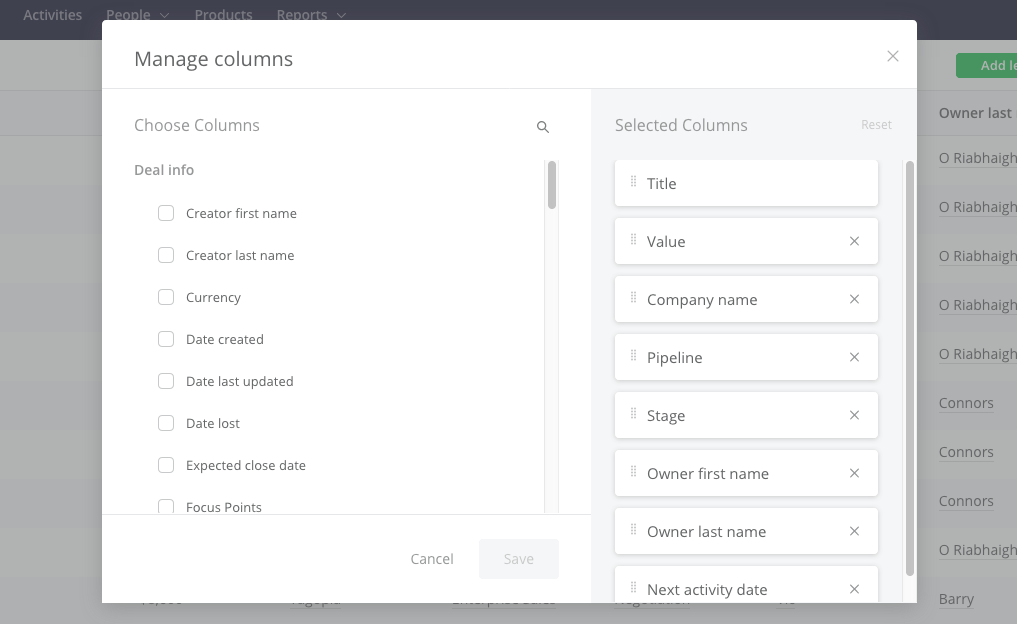1017x624 pixels.
Task: Go to the Activities menu
Action: coord(53,15)
